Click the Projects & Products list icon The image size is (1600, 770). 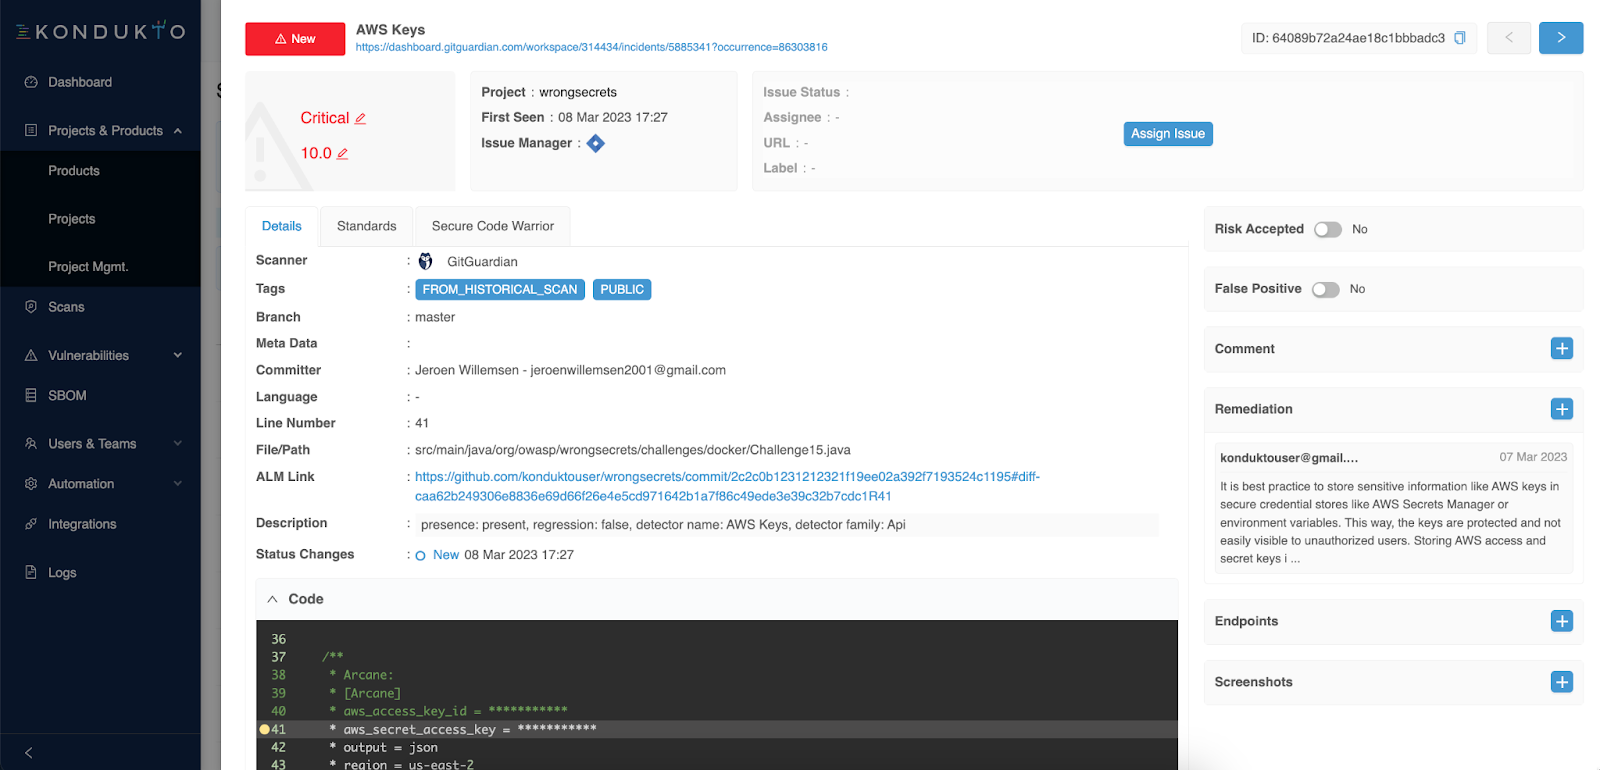(31, 130)
